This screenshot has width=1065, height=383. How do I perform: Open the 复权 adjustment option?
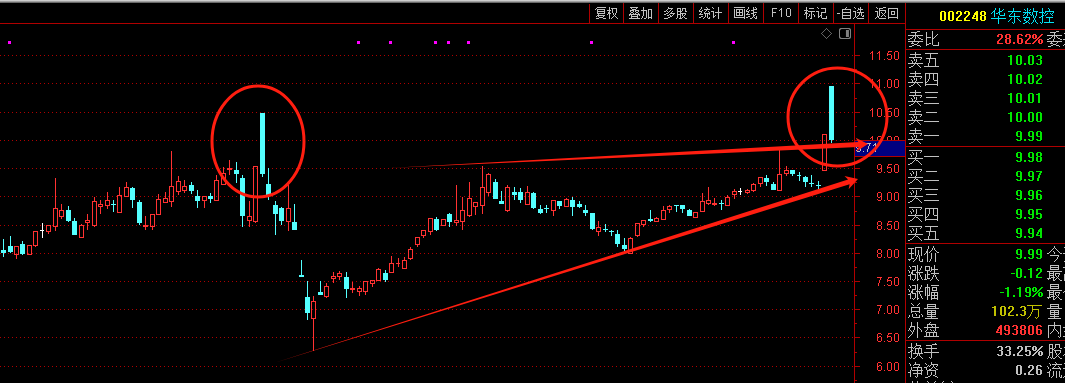[x=607, y=13]
